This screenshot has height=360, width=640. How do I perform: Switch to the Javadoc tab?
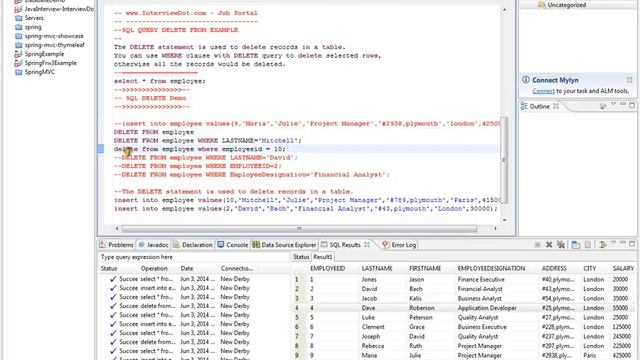tap(153, 245)
